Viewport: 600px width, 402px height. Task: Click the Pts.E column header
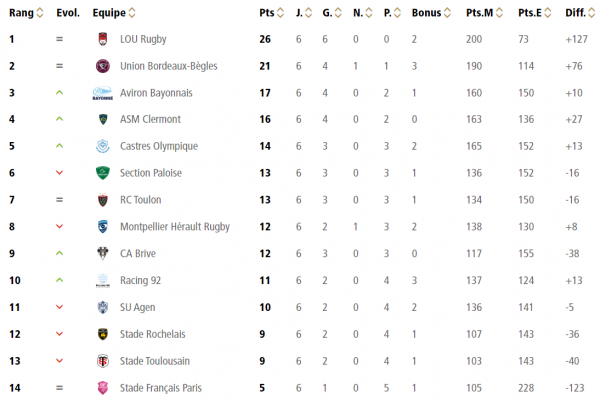(530, 13)
